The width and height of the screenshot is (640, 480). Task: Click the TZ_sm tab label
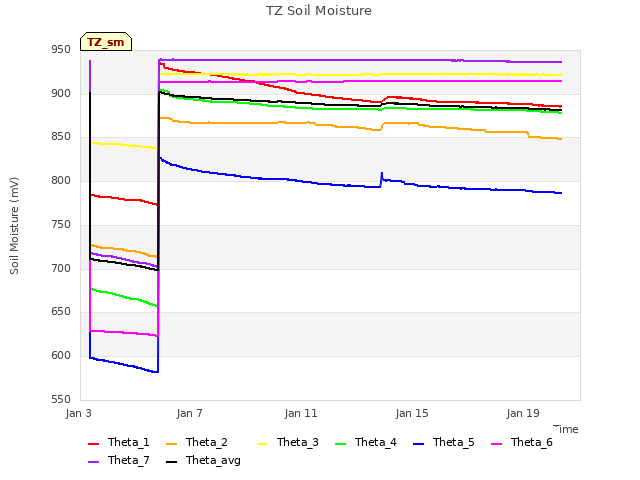pos(106,42)
